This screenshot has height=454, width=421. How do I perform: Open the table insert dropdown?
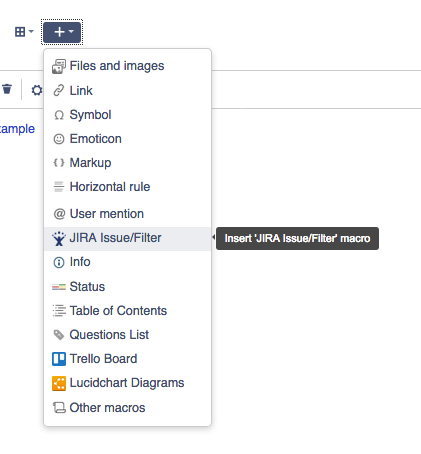coord(24,32)
